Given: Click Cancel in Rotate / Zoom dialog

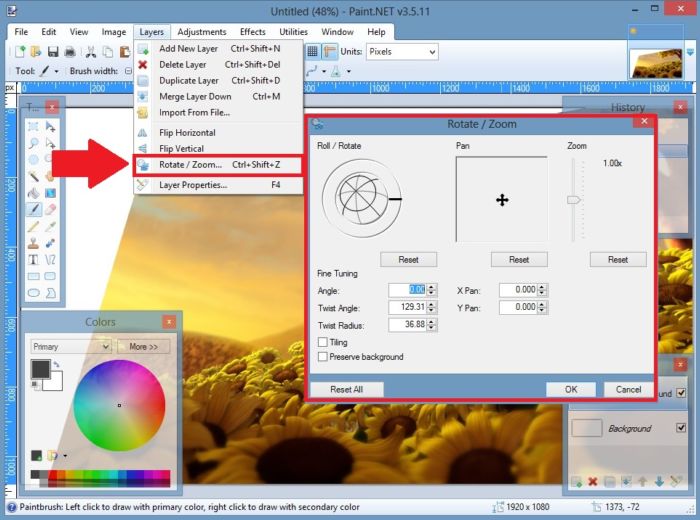Looking at the screenshot, I should [628, 390].
